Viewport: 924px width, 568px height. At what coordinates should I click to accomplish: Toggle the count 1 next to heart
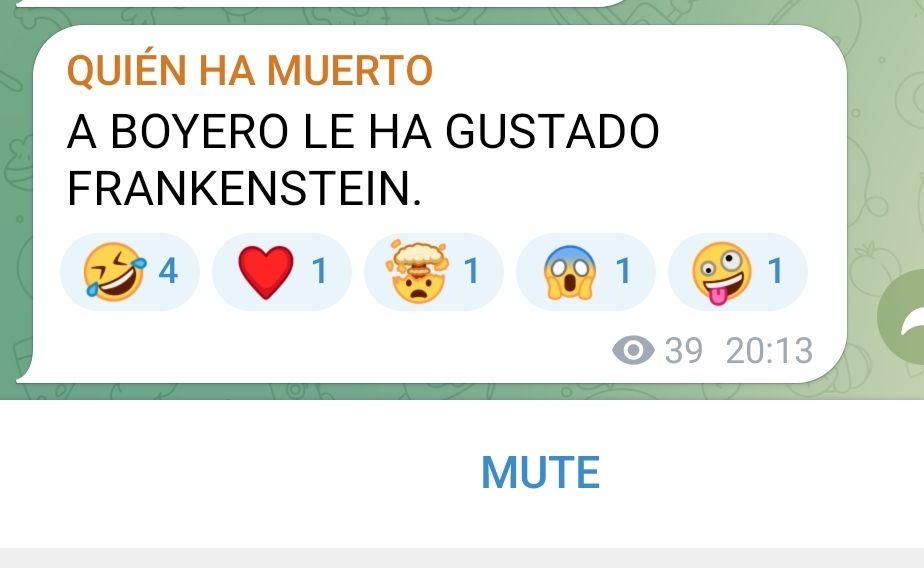point(319,272)
